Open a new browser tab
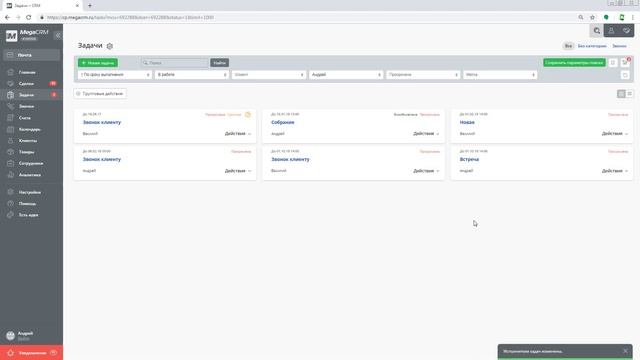Image resolution: width=640 pixels, height=360 pixels. point(90,6)
